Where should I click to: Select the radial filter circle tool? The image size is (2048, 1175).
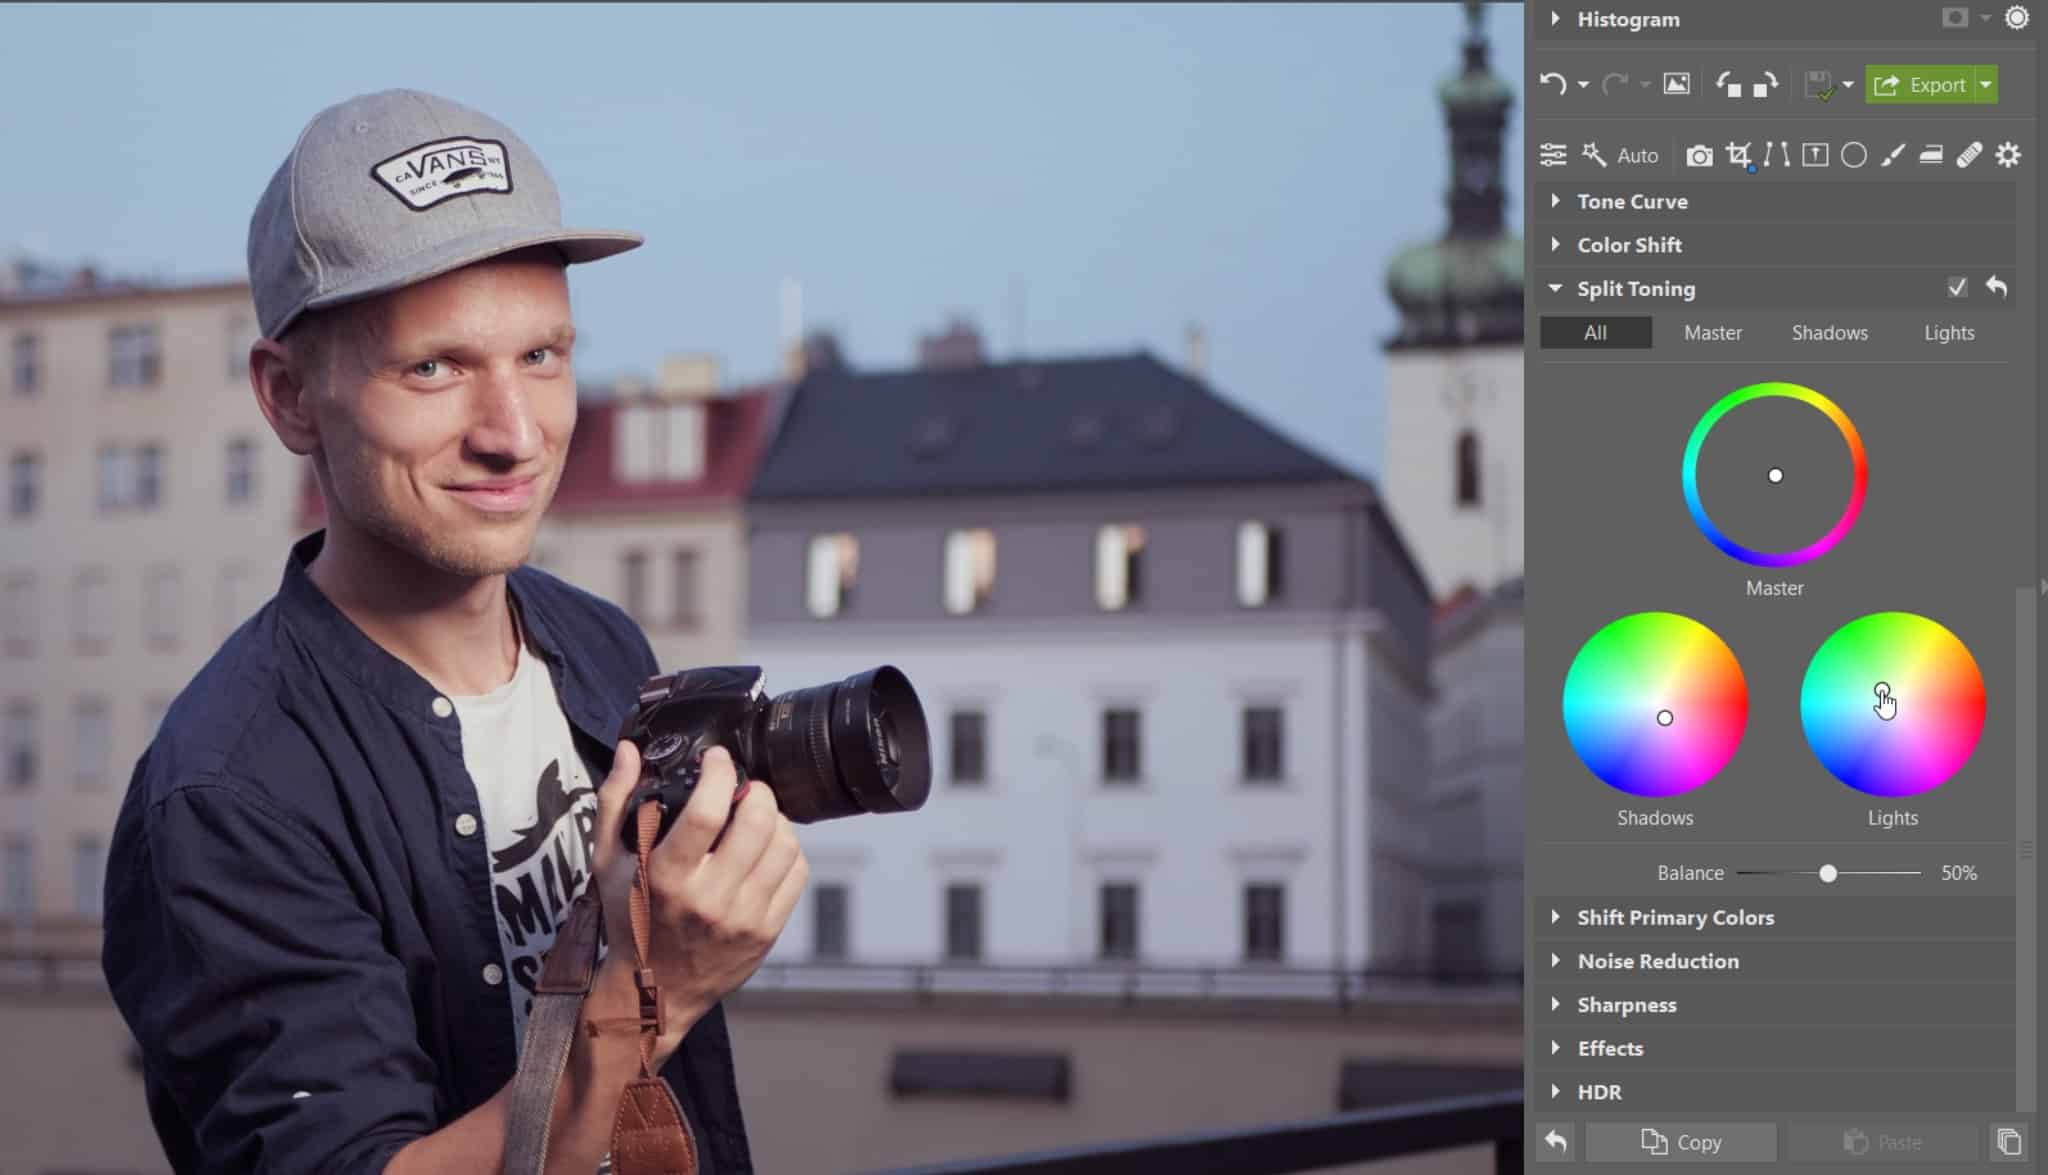coord(1854,155)
